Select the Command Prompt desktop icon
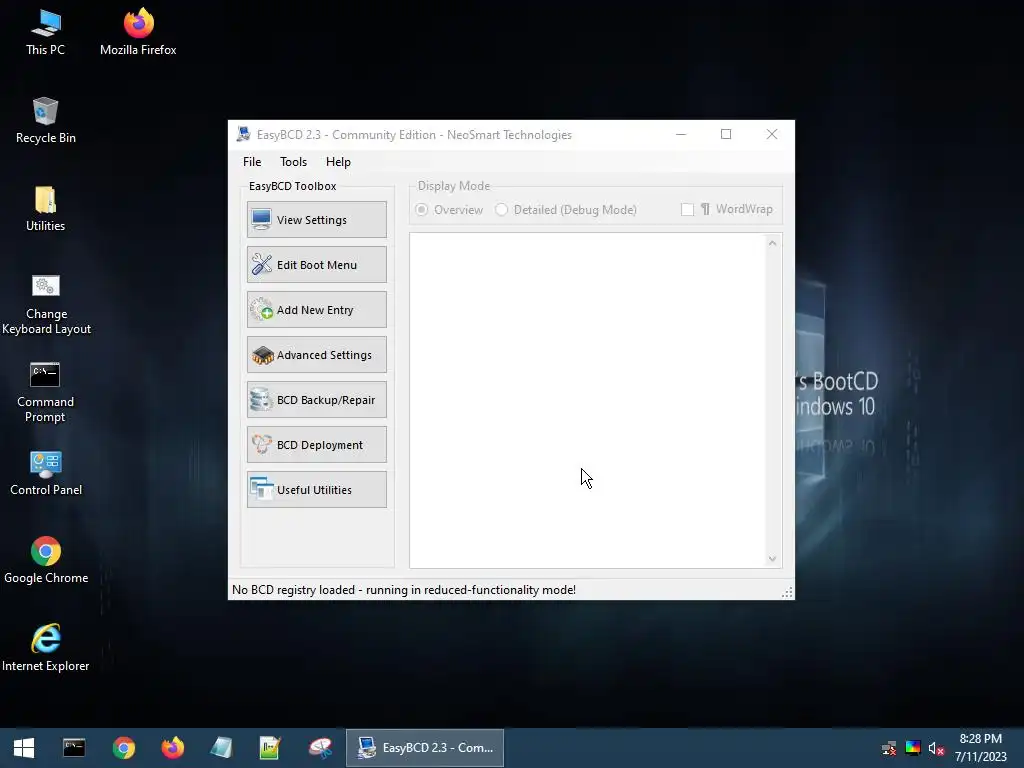1024x768 pixels. click(x=46, y=392)
